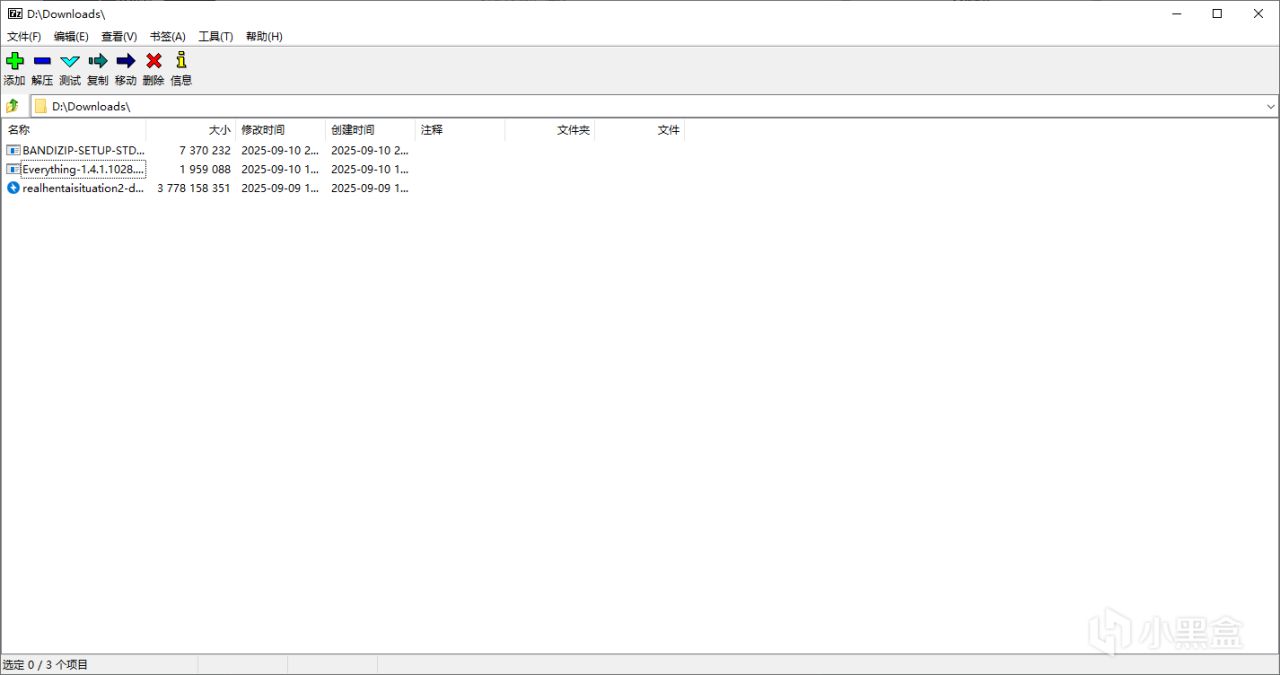
Task: Select the Move (移动) arrow icon
Action: point(126,61)
